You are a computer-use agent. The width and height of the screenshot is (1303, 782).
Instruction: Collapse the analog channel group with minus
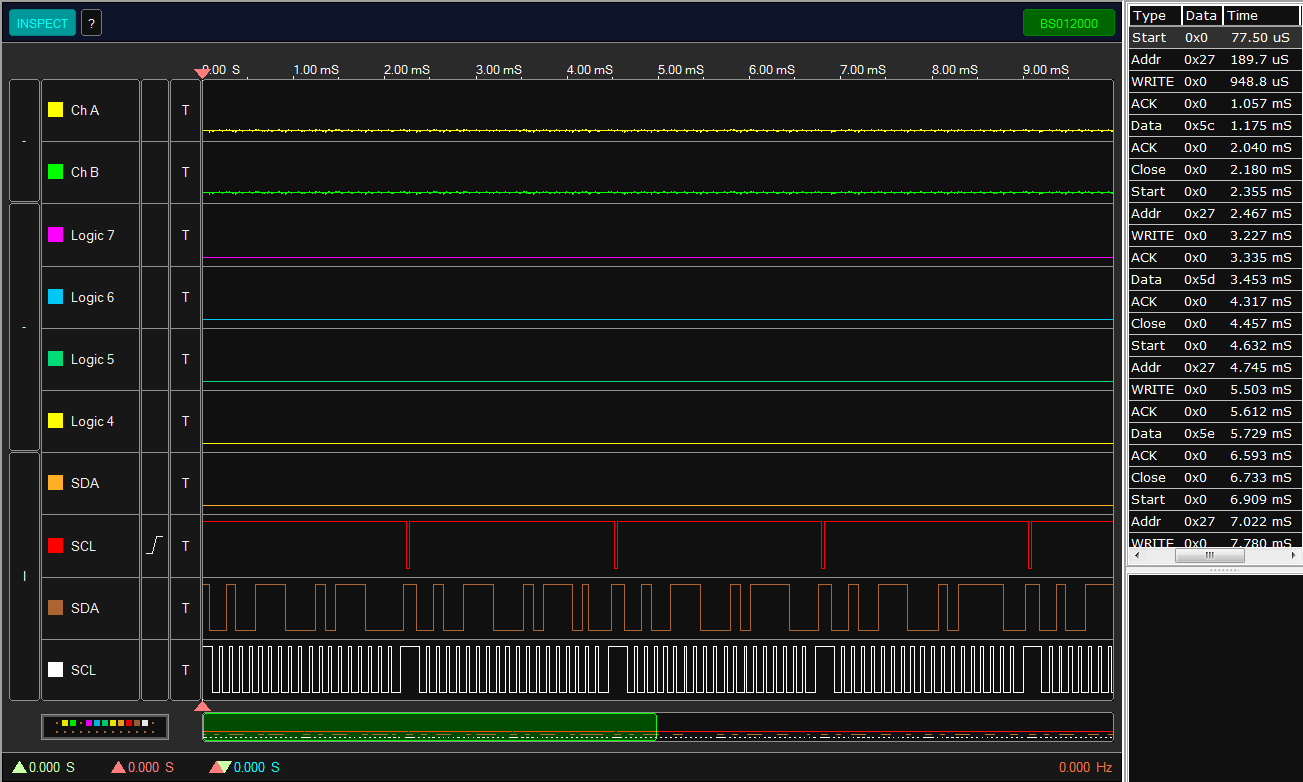24,141
